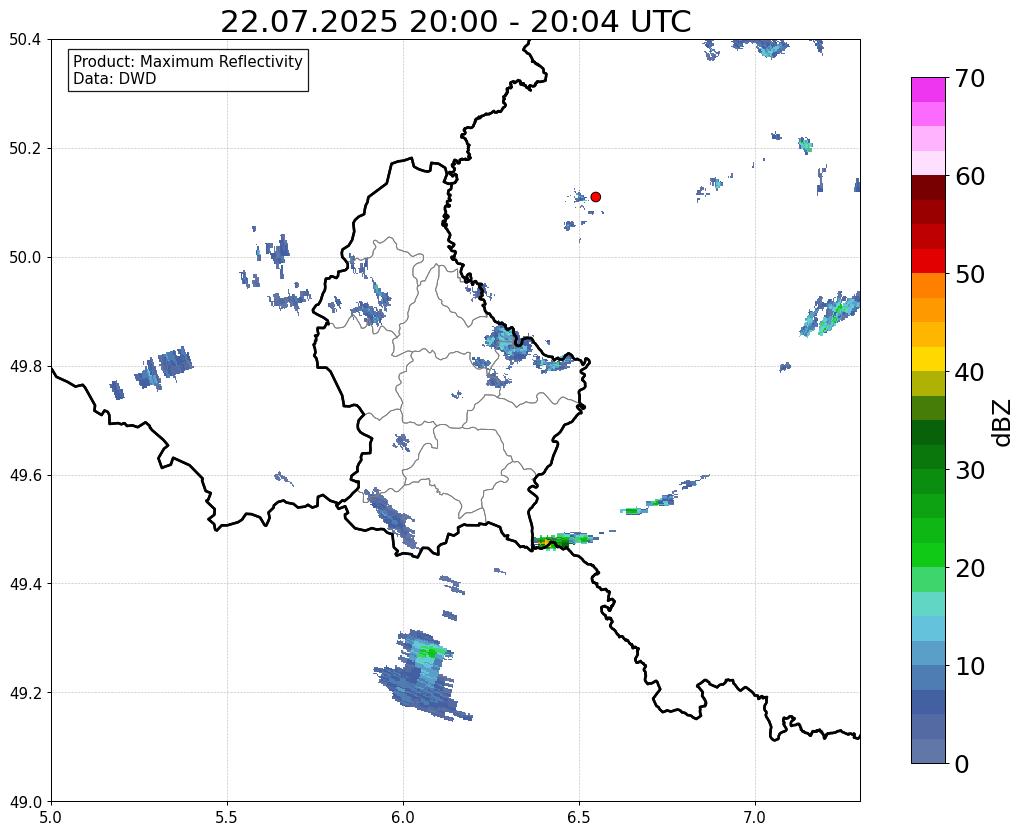Pick the yellow swatch just above 40 dBZ

pyautogui.click(x=928, y=359)
